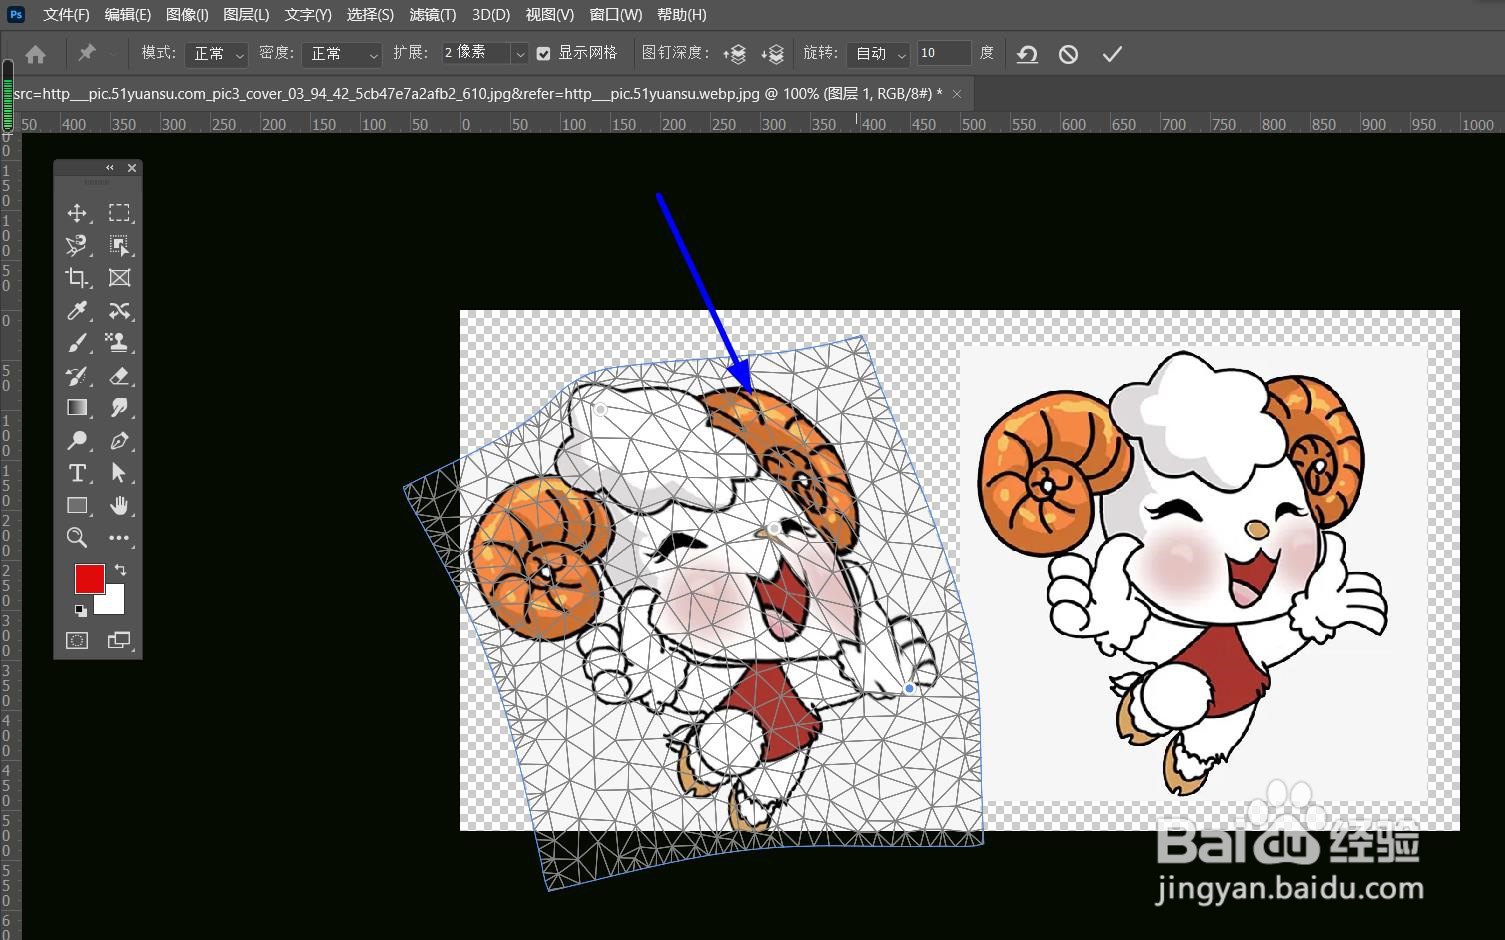Change the screen mode

click(x=119, y=640)
